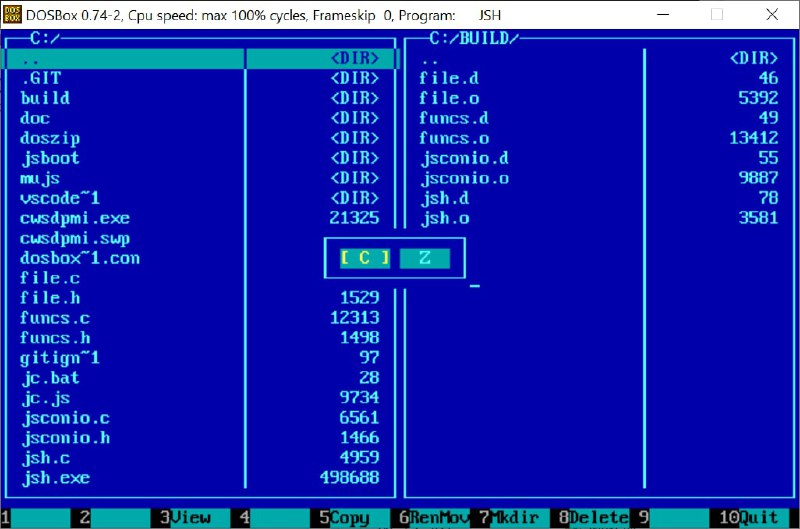Select the C drive option in dialog

(365, 258)
